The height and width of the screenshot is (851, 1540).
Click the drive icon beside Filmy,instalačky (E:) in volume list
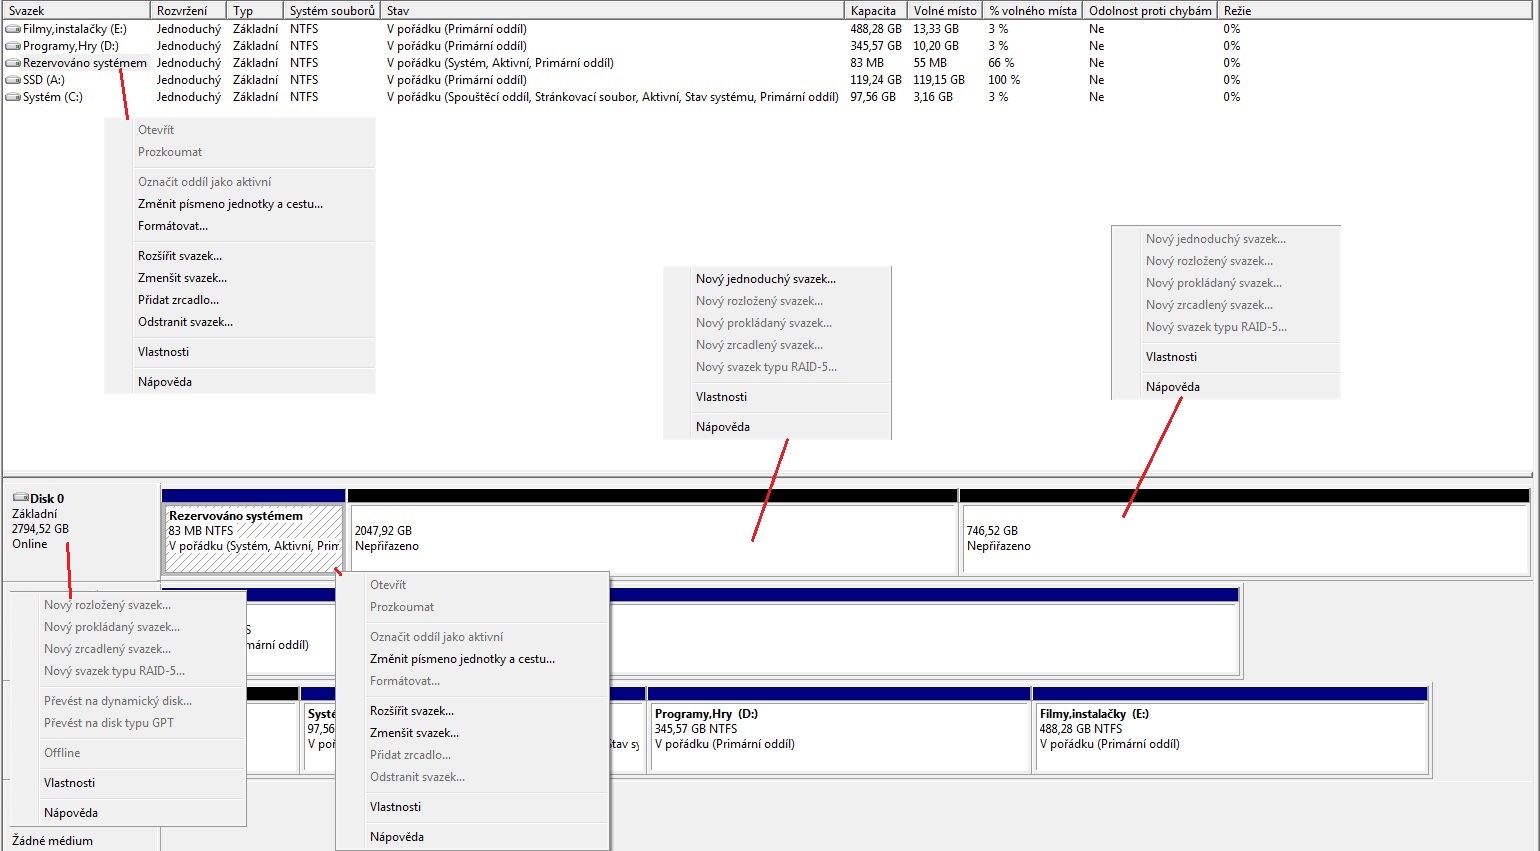coord(13,29)
